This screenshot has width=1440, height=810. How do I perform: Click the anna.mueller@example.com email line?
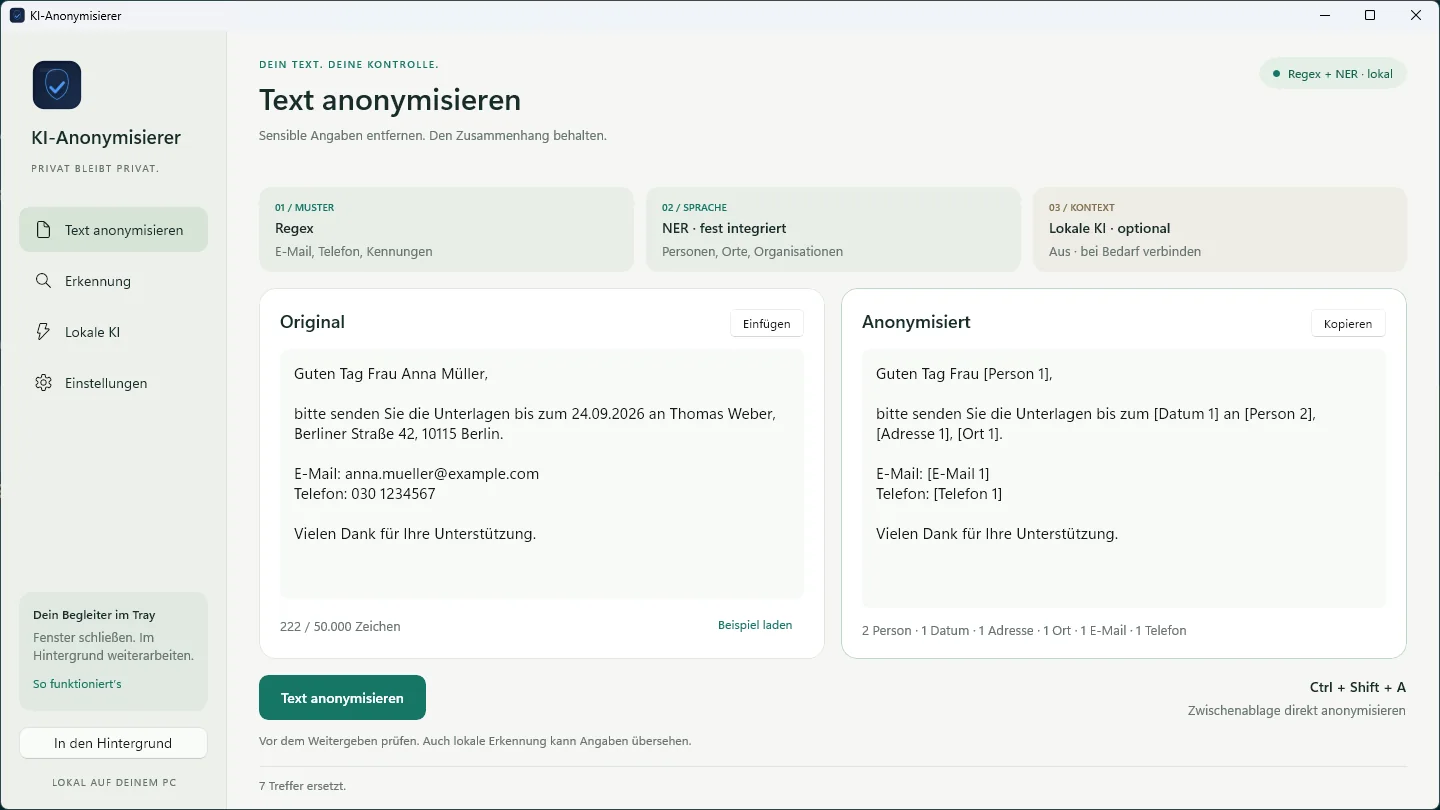pyautogui.click(x=417, y=474)
